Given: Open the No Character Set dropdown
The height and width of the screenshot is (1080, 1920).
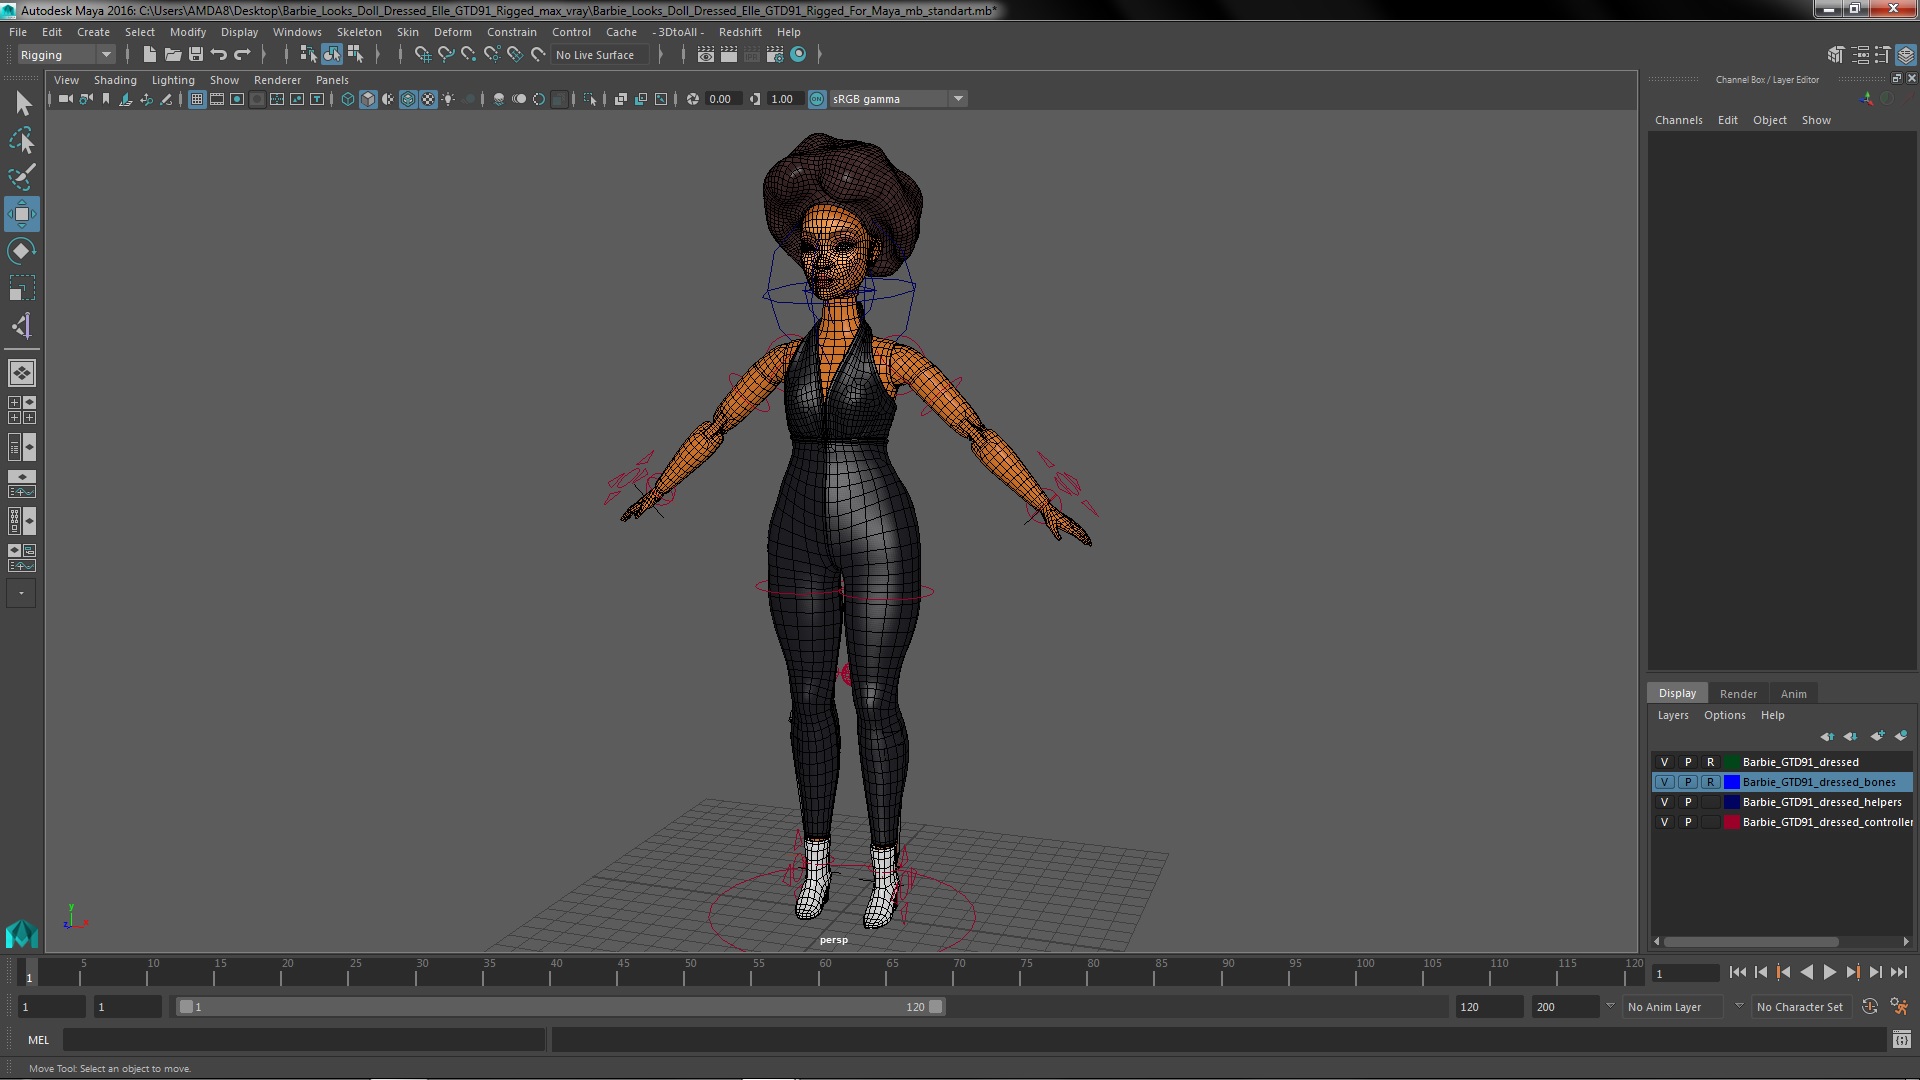Looking at the screenshot, I should click(1800, 1007).
